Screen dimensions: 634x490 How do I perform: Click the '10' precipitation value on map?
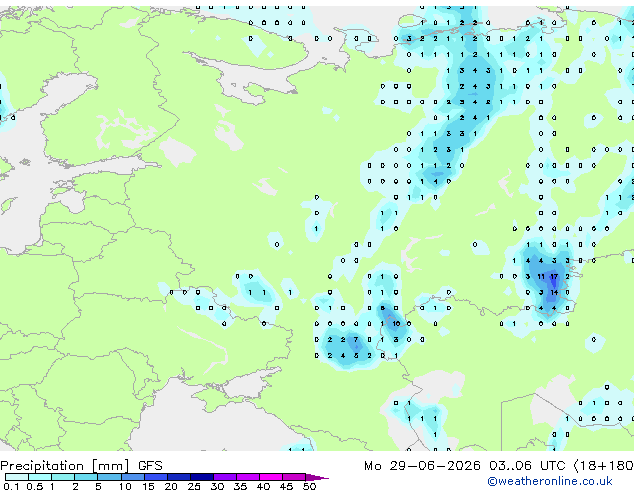(396, 324)
